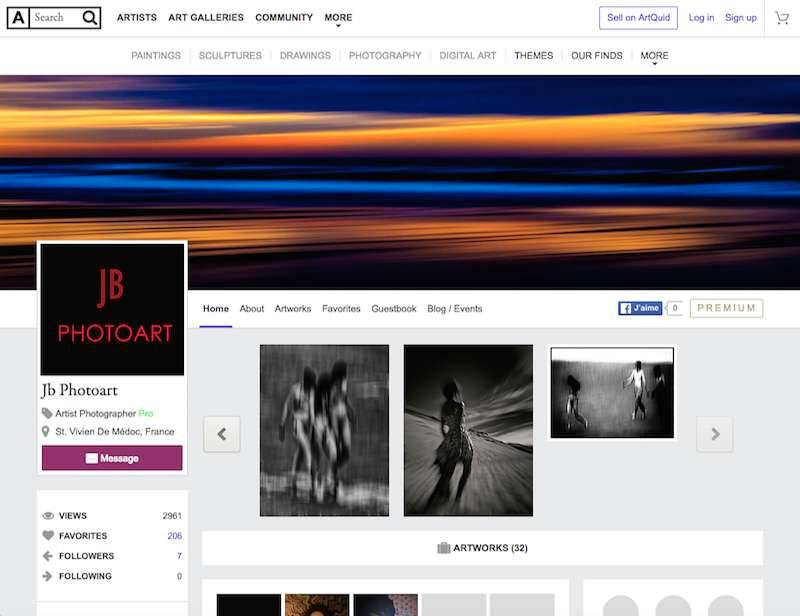The image size is (800, 616).
Task: Click the search magnifier icon
Action: click(90, 18)
